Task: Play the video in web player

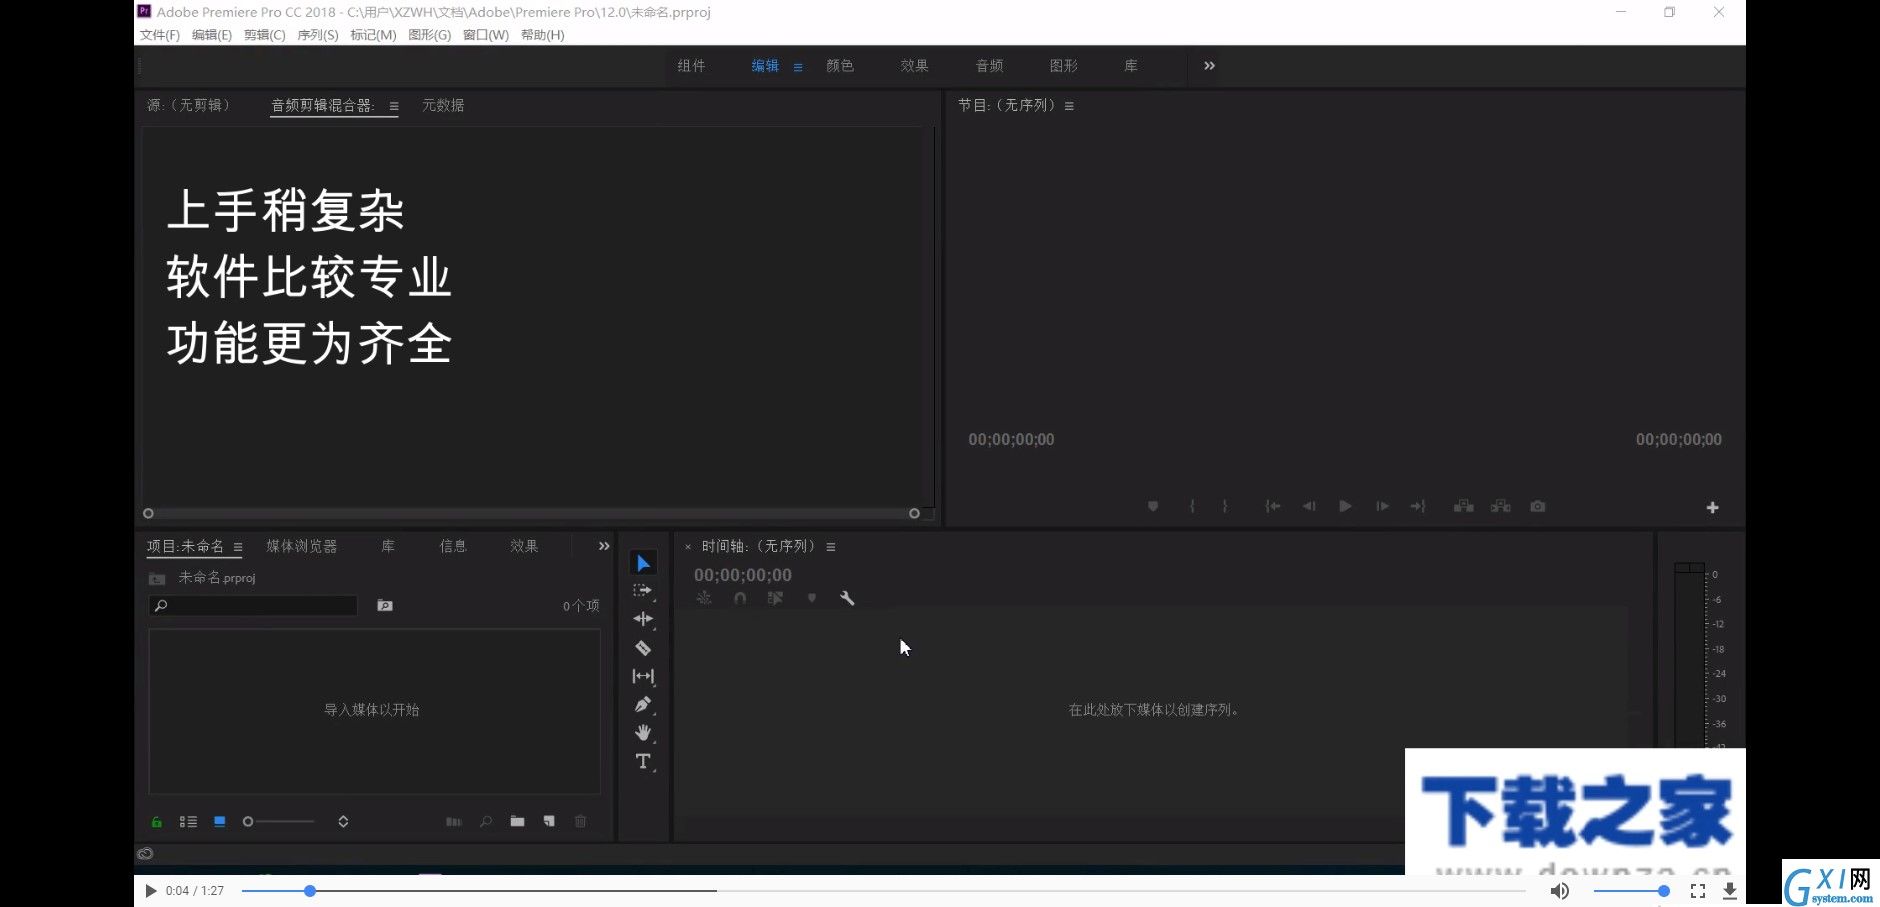Action: click(x=150, y=891)
